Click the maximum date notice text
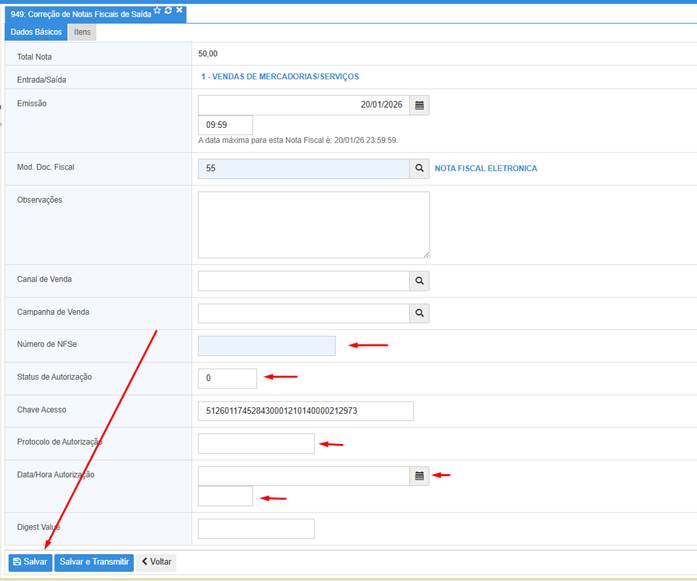The width and height of the screenshot is (697, 581). (x=298, y=140)
